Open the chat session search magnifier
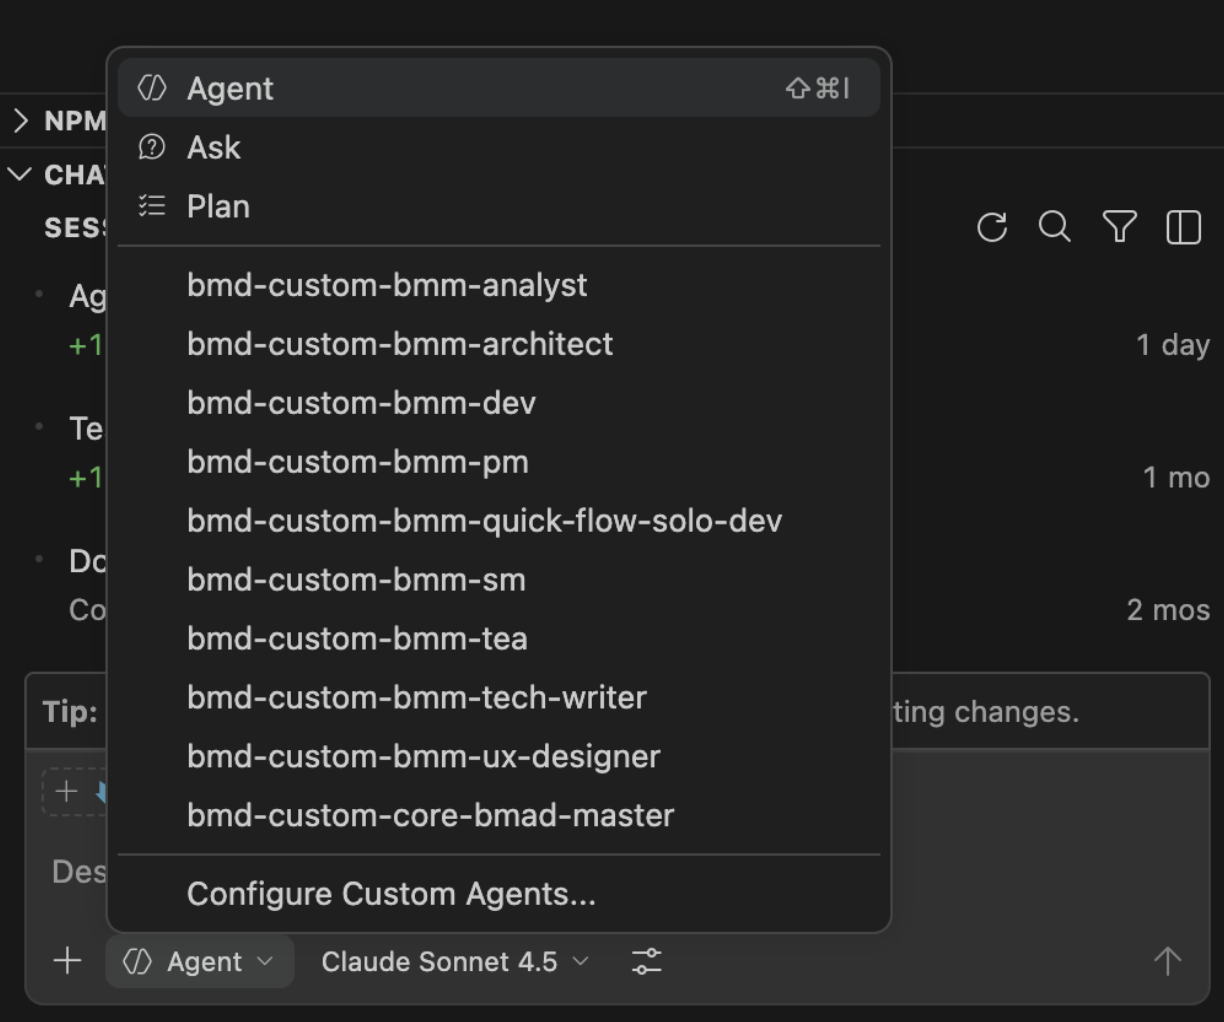The image size is (1224, 1022). click(1054, 227)
